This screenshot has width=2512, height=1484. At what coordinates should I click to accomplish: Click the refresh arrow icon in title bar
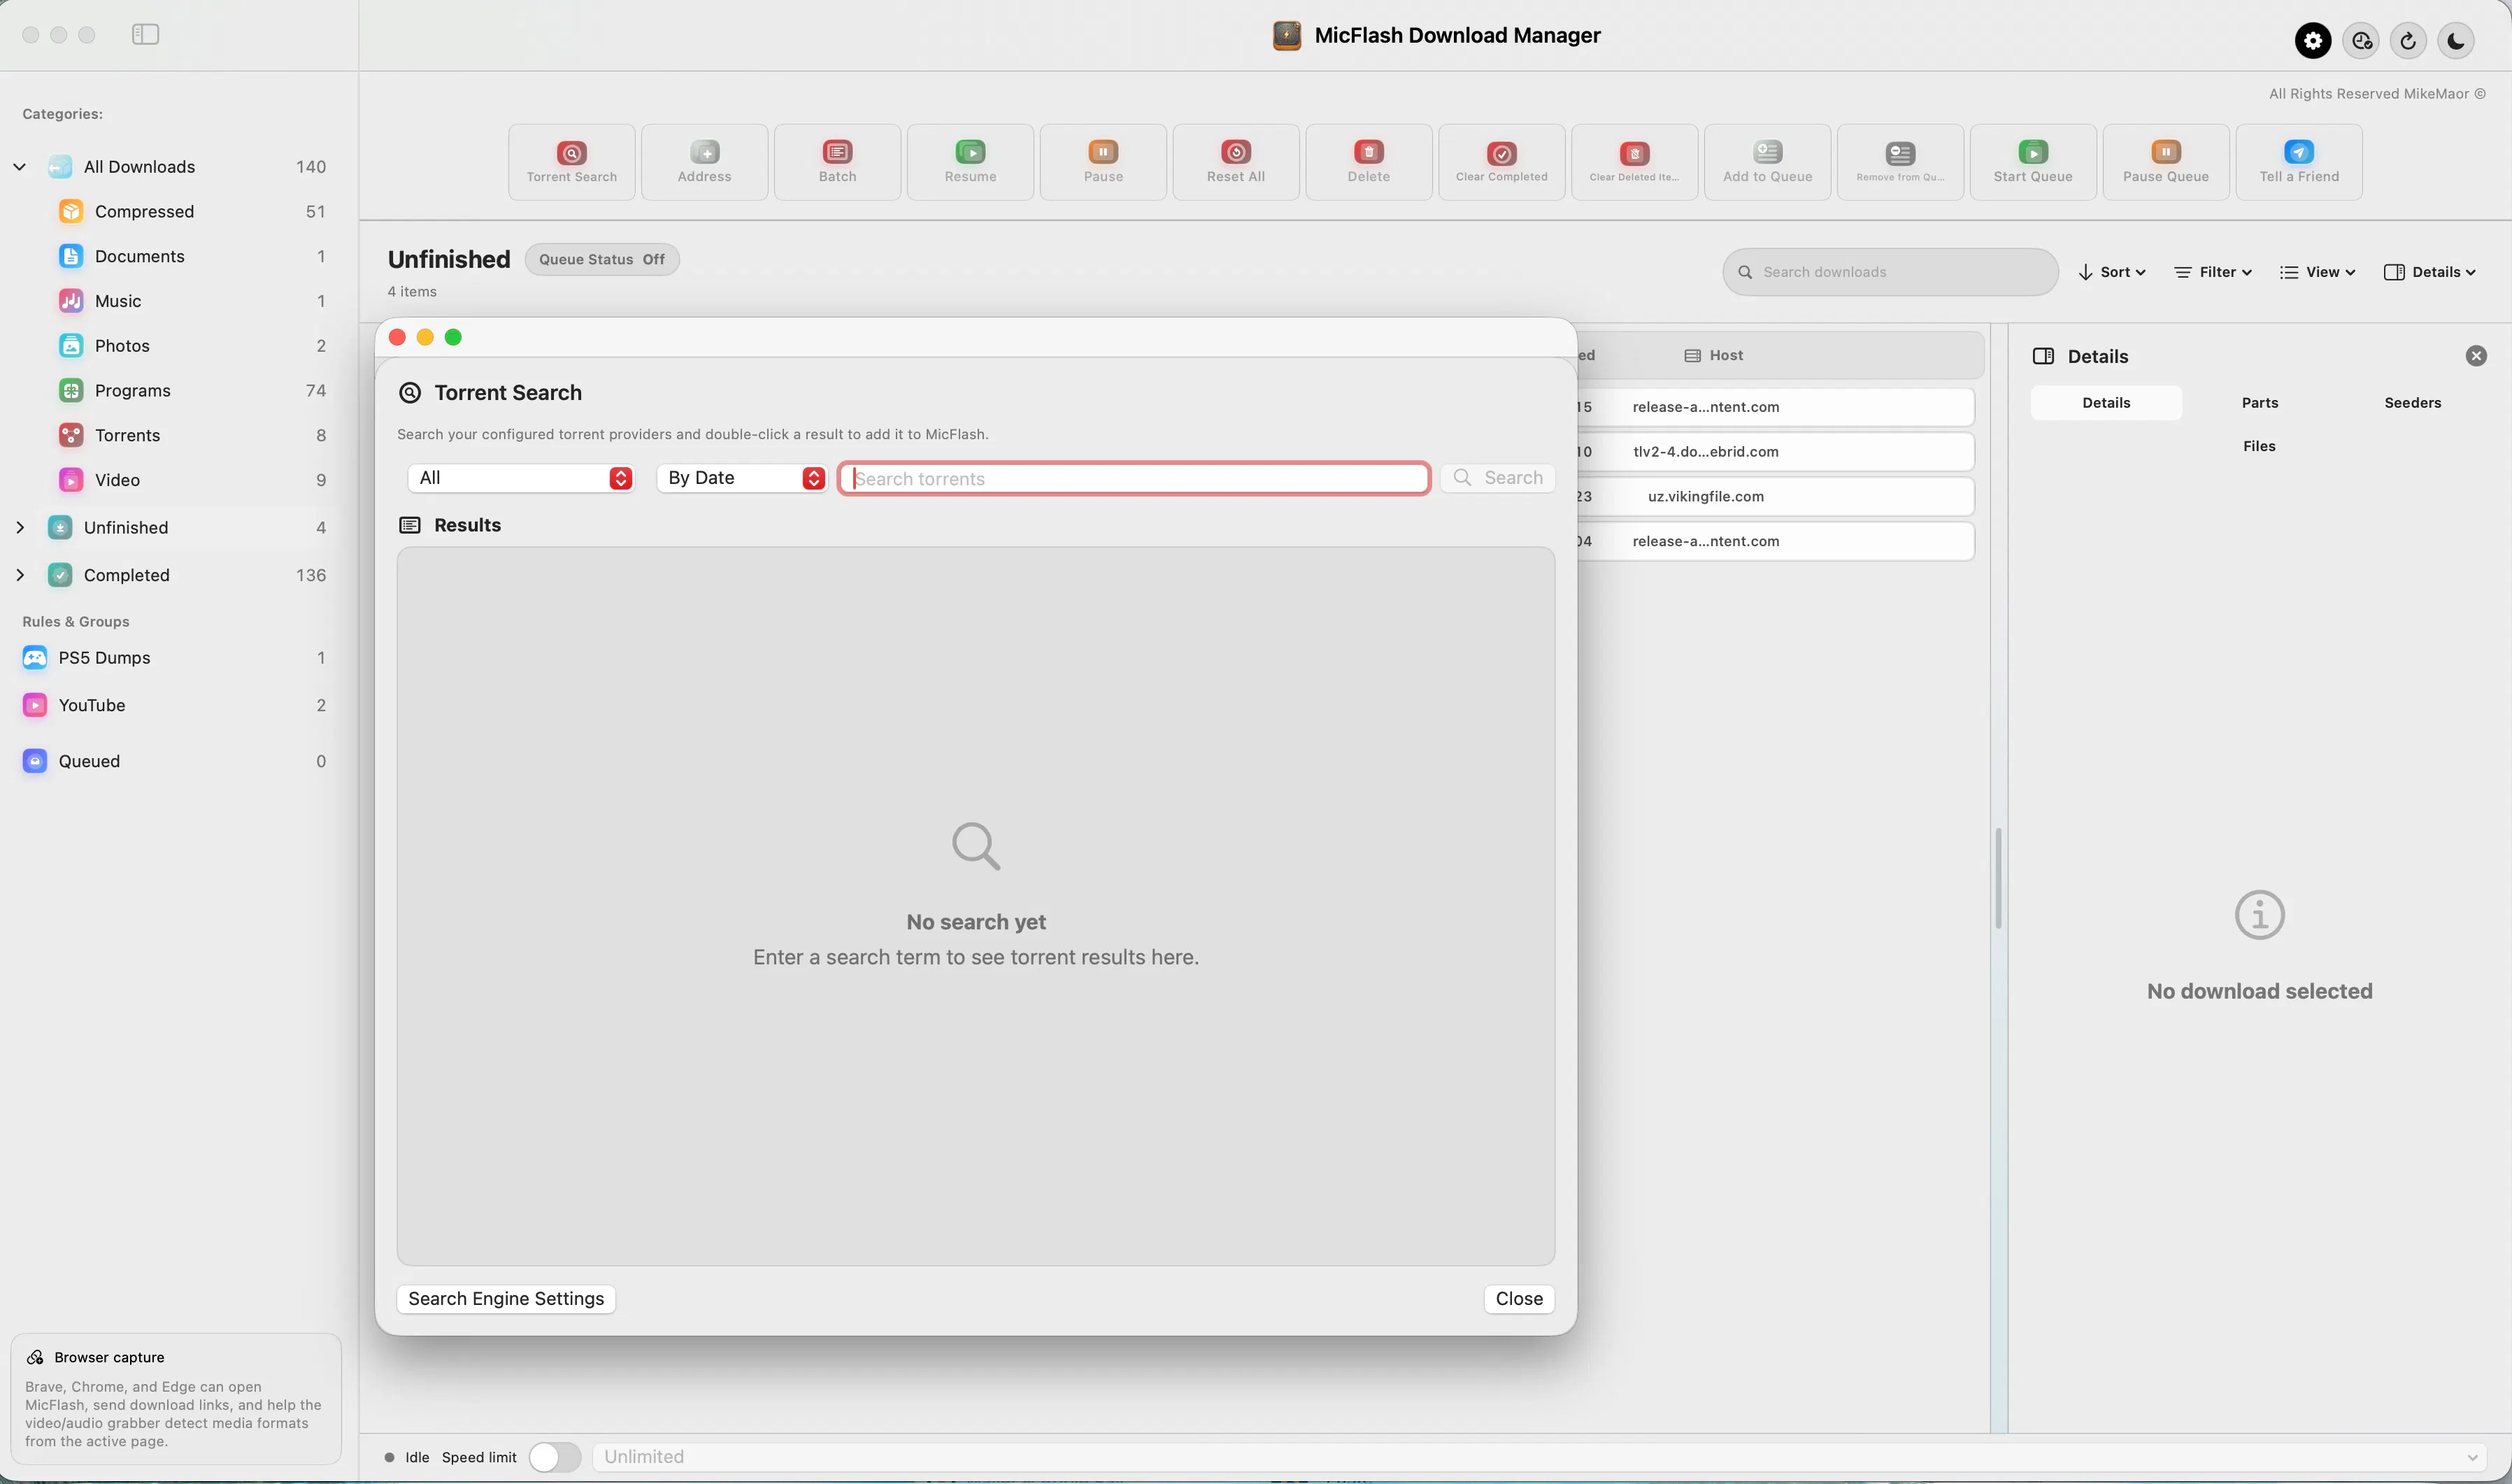(x=2408, y=41)
